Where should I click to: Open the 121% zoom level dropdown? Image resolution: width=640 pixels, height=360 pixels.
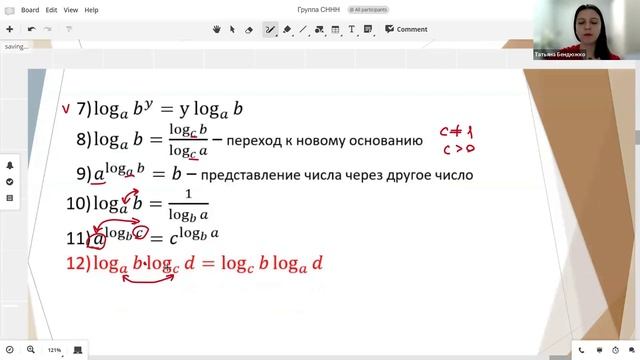point(55,350)
